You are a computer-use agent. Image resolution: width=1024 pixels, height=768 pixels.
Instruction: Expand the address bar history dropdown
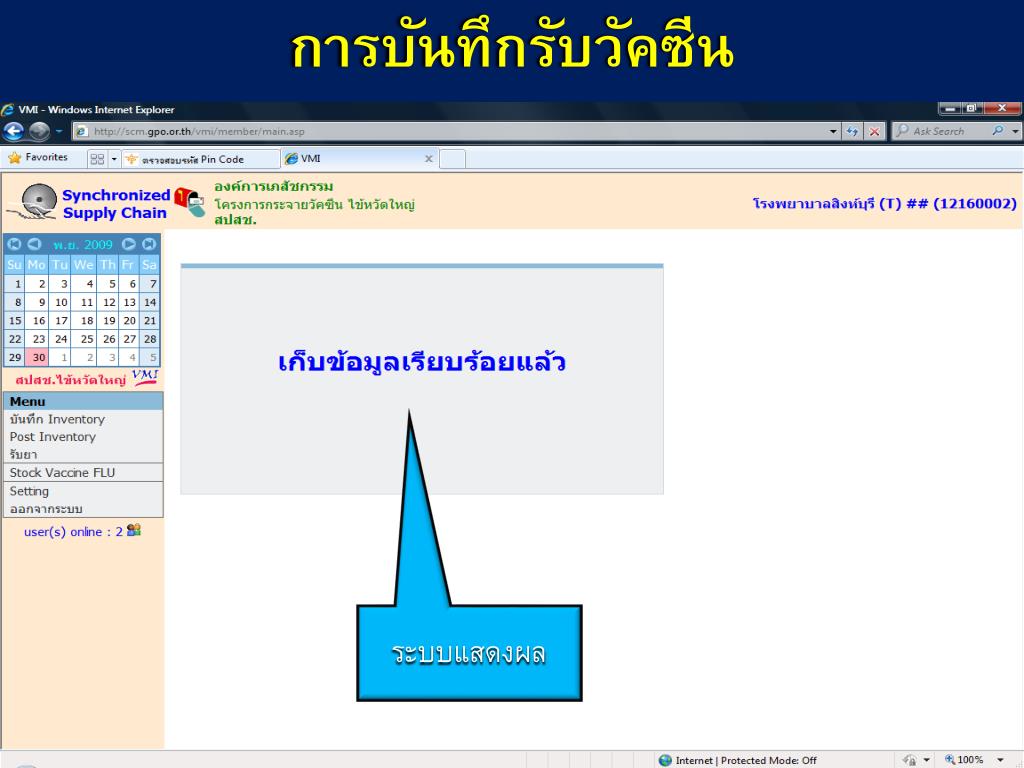click(833, 131)
